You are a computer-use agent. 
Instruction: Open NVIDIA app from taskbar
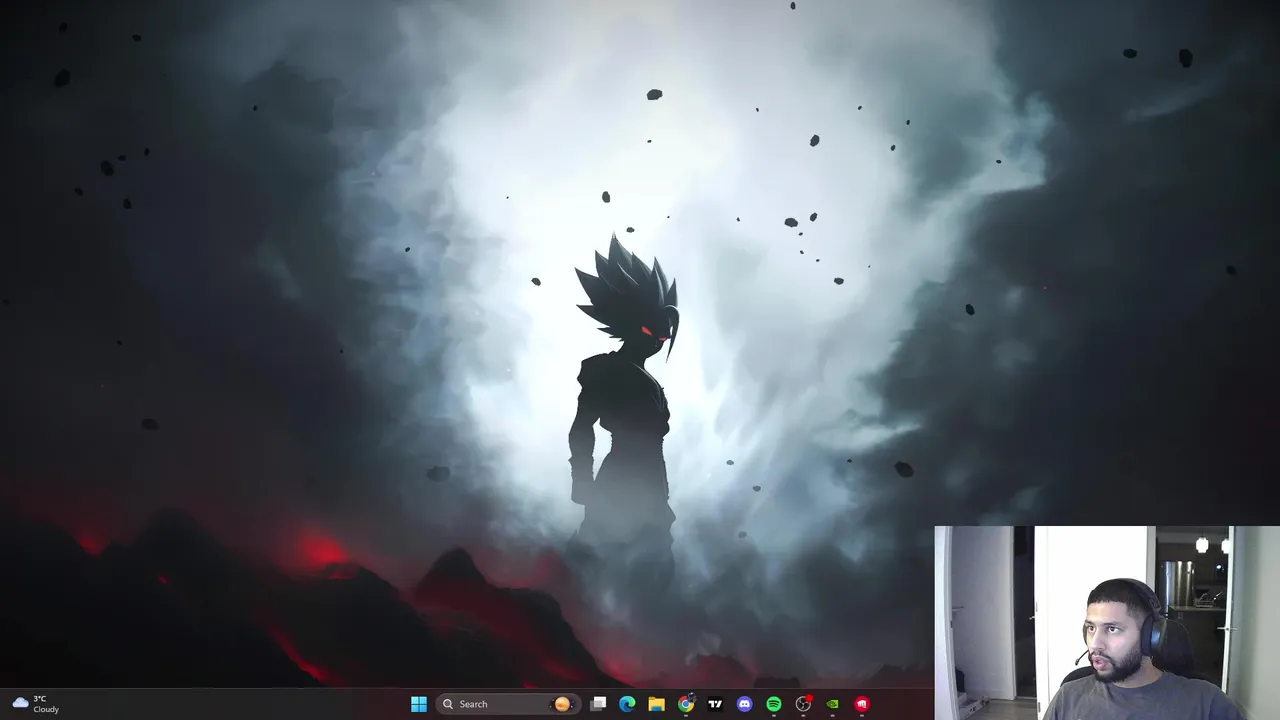click(x=832, y=704)
